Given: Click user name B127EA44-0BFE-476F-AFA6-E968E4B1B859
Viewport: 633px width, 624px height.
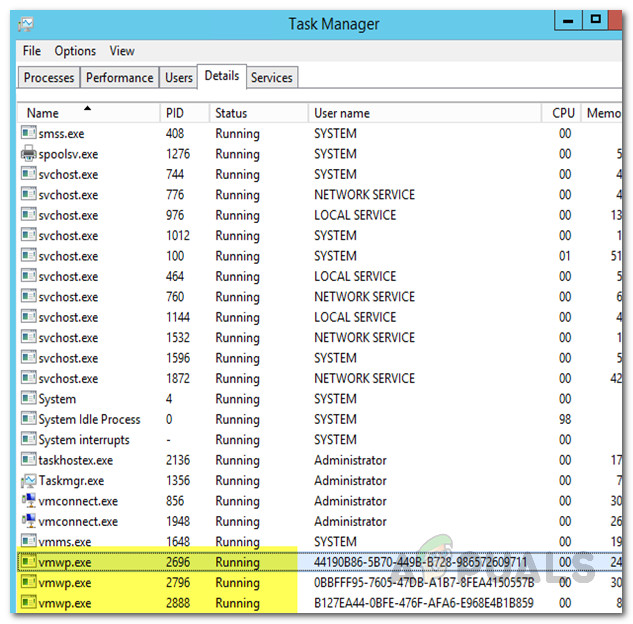Looking at the screenshot, I should point(423,603).
